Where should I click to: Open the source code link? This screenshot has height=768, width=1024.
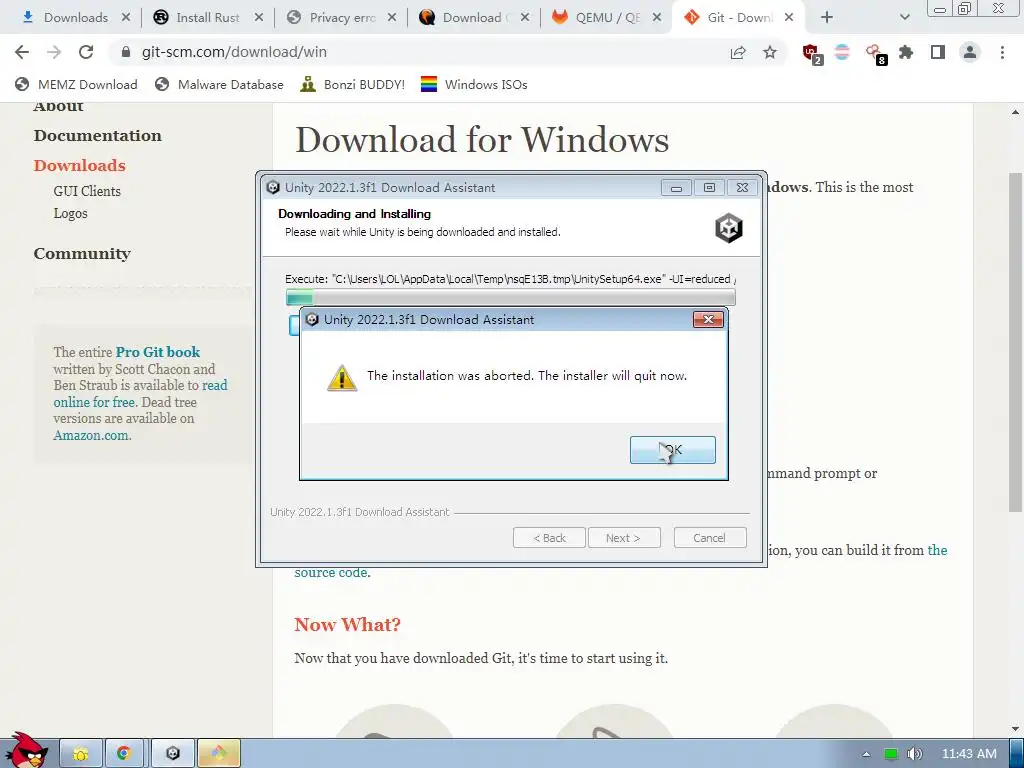[x=331, y=573]
